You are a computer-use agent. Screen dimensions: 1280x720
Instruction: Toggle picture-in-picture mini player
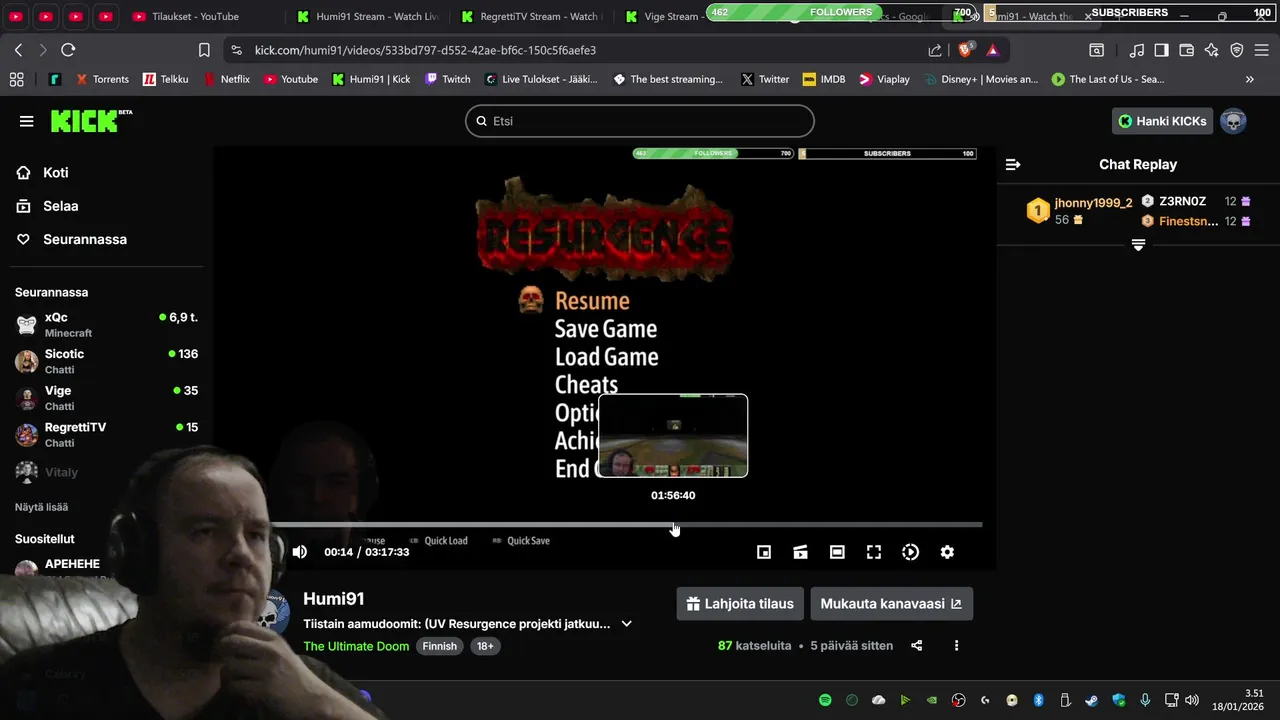point(764,552)
